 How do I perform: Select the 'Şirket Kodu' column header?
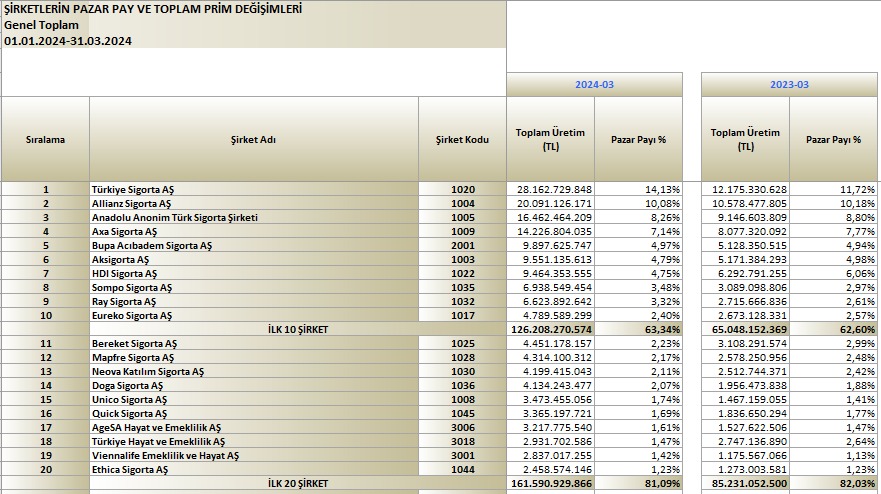click(x=462, y=139)
